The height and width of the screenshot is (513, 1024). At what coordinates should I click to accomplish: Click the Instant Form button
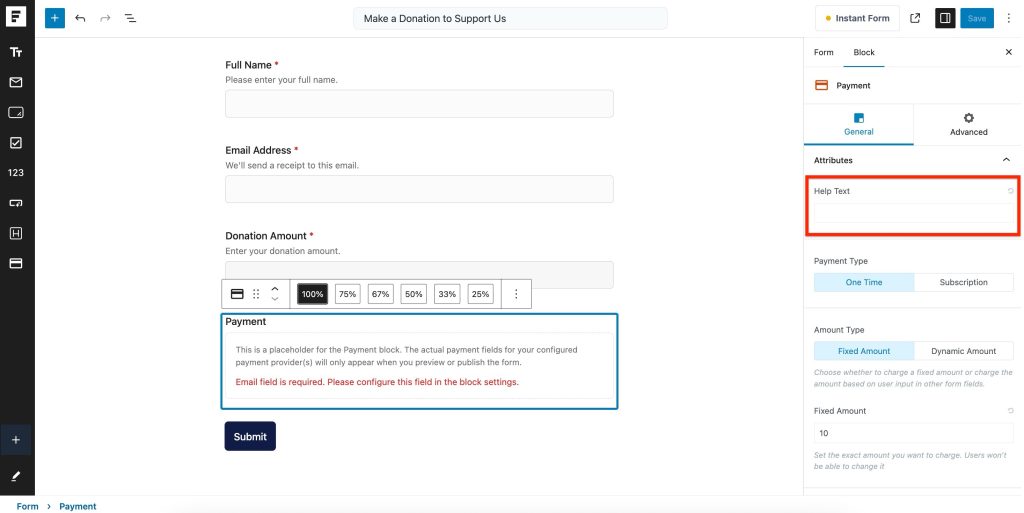[x=857, y=18]
